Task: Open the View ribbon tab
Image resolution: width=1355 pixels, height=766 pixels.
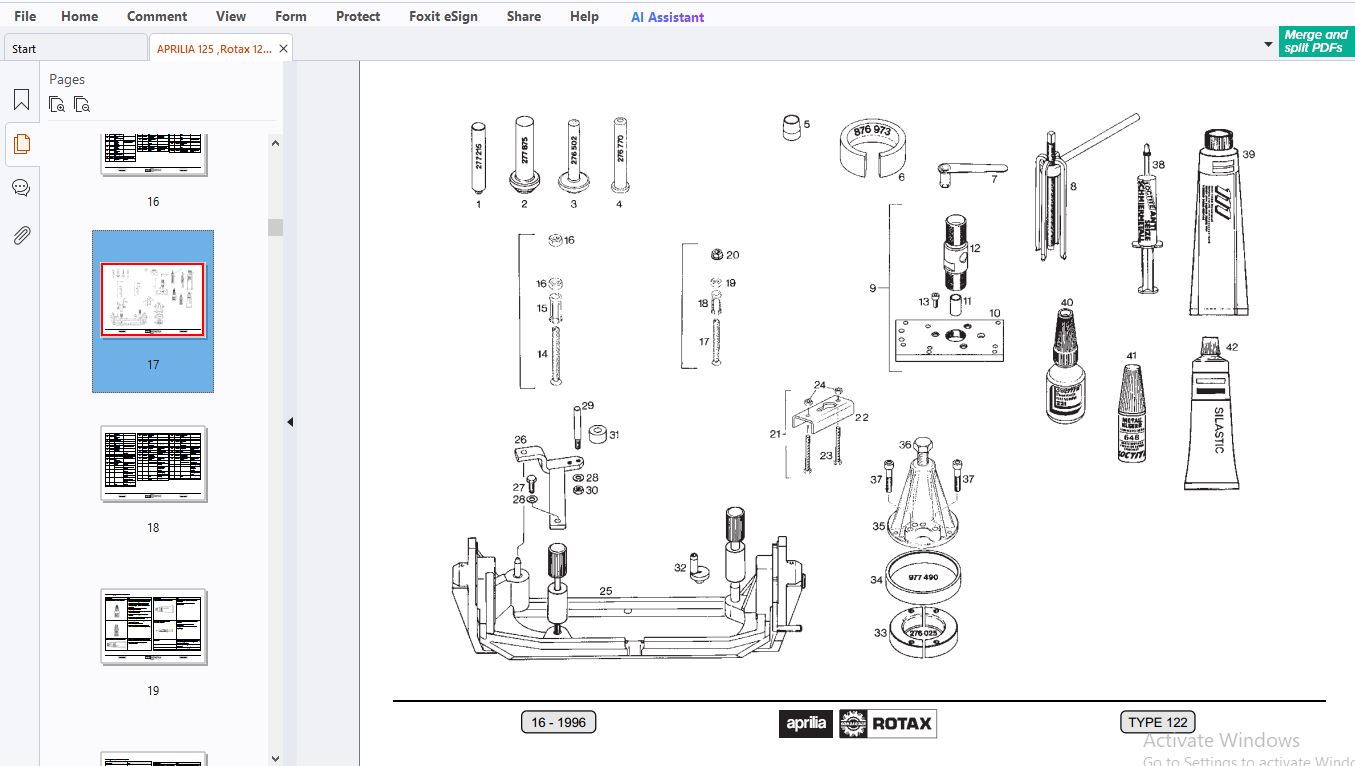Action: pyautogui.click(x=231, y=16)
